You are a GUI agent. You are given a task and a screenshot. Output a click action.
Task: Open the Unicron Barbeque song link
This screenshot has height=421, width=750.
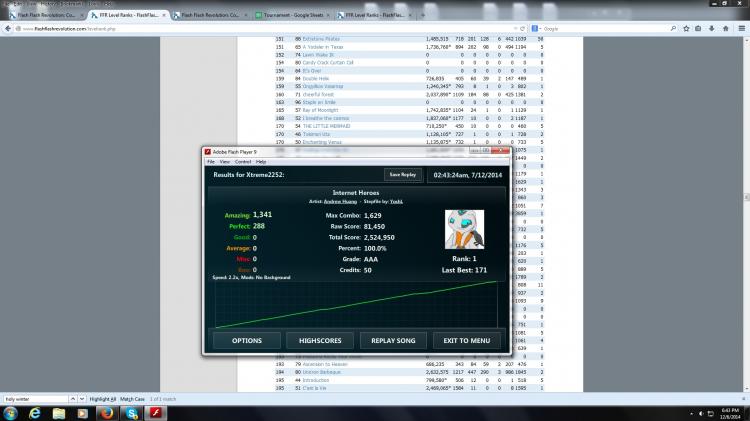click(321, 372)
